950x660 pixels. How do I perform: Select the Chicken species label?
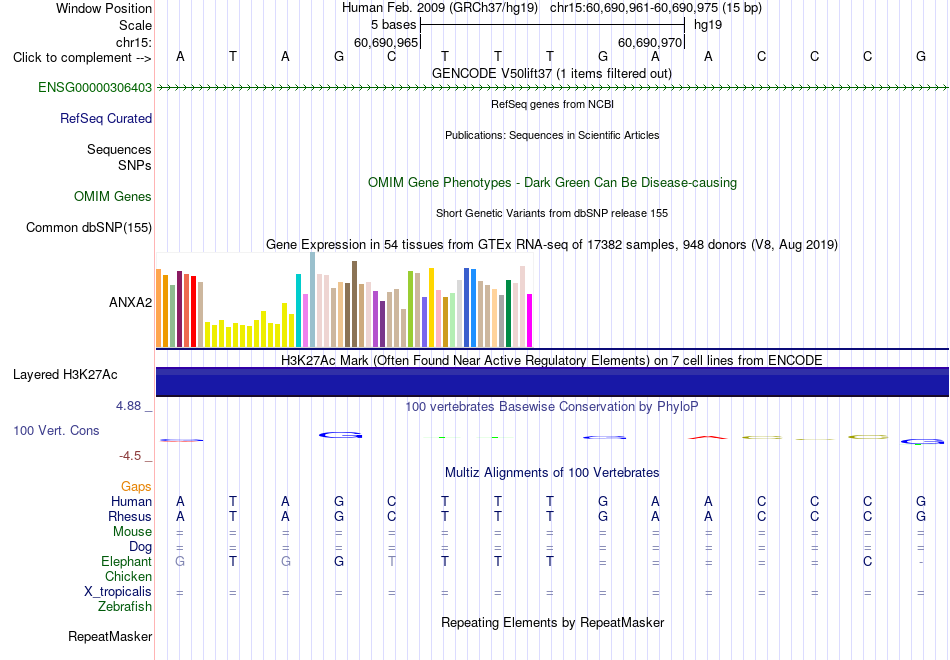(128, 576)
